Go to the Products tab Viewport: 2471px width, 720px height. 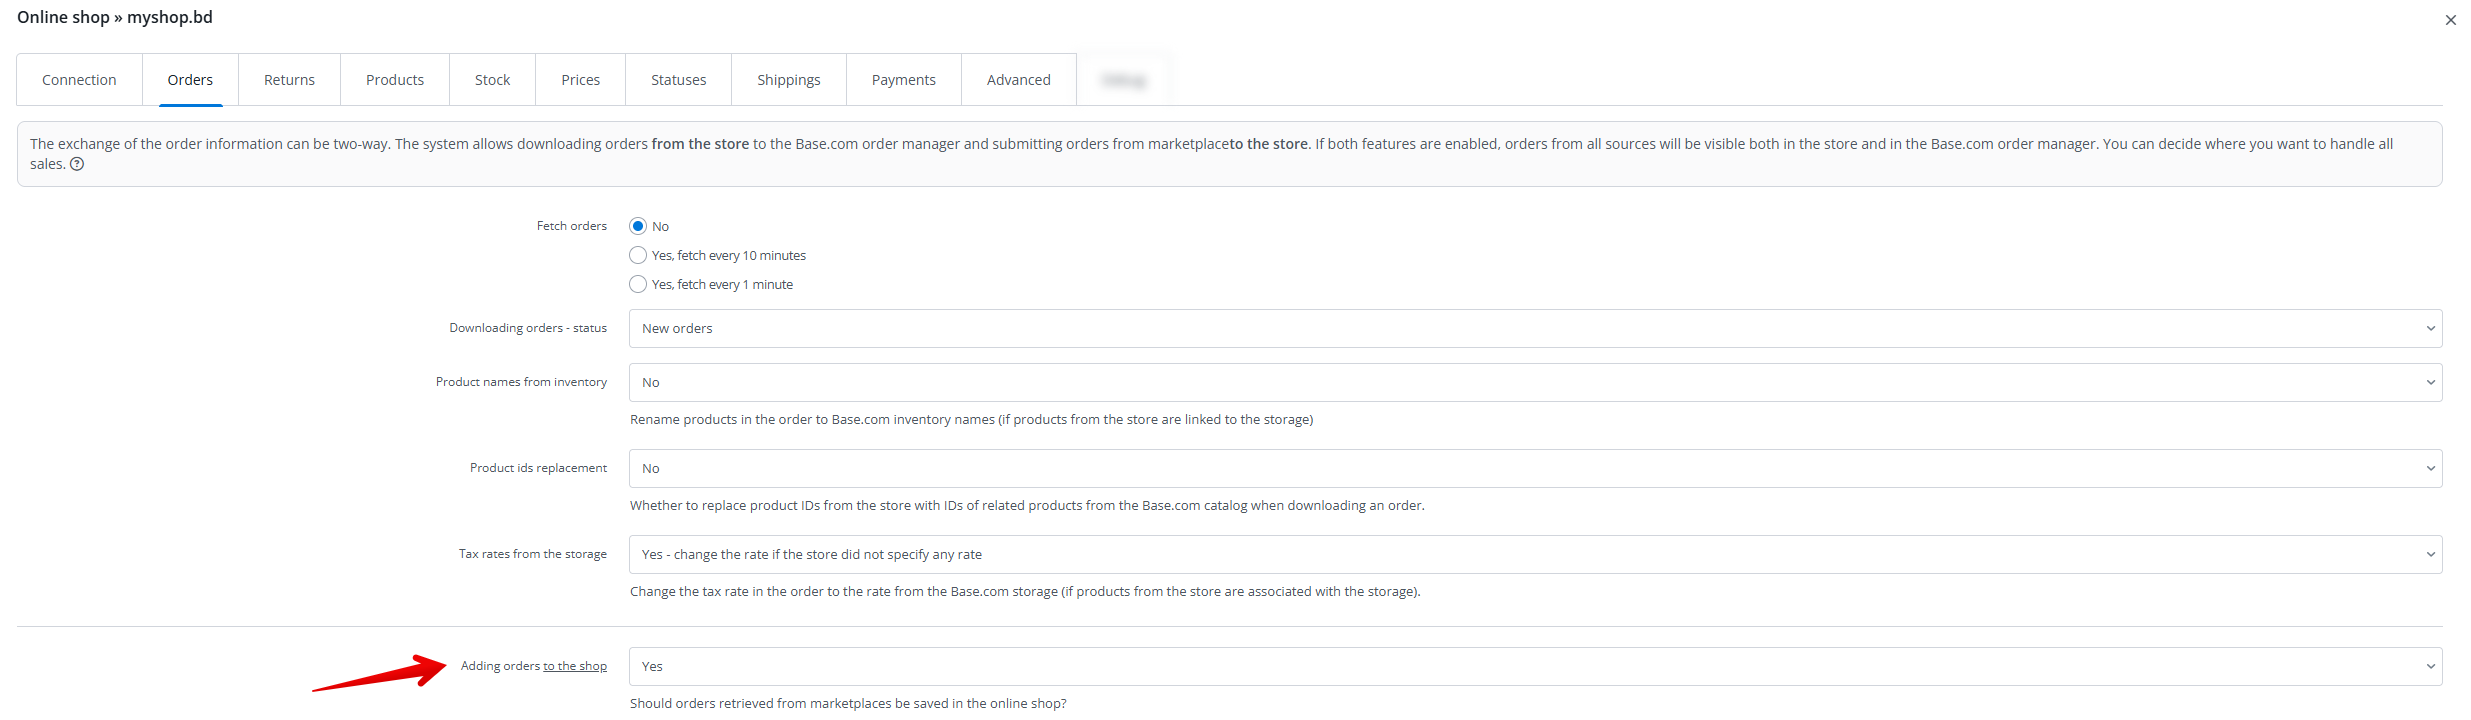pyautogui.click(x=394, y=80)
